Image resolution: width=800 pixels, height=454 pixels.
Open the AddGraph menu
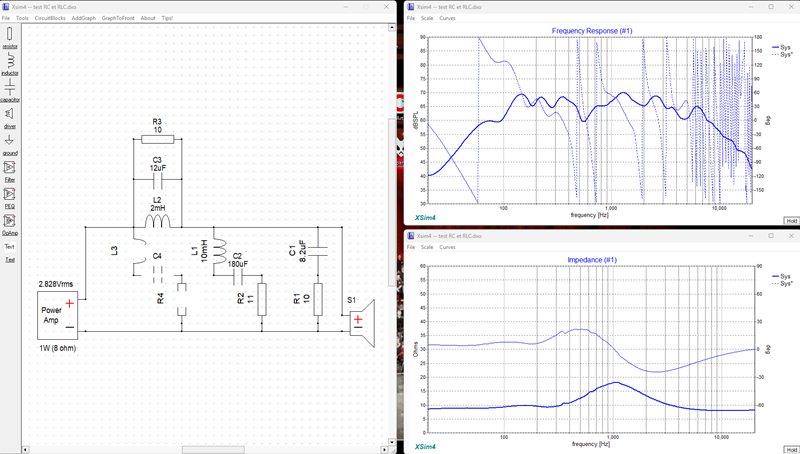[84, 18]
